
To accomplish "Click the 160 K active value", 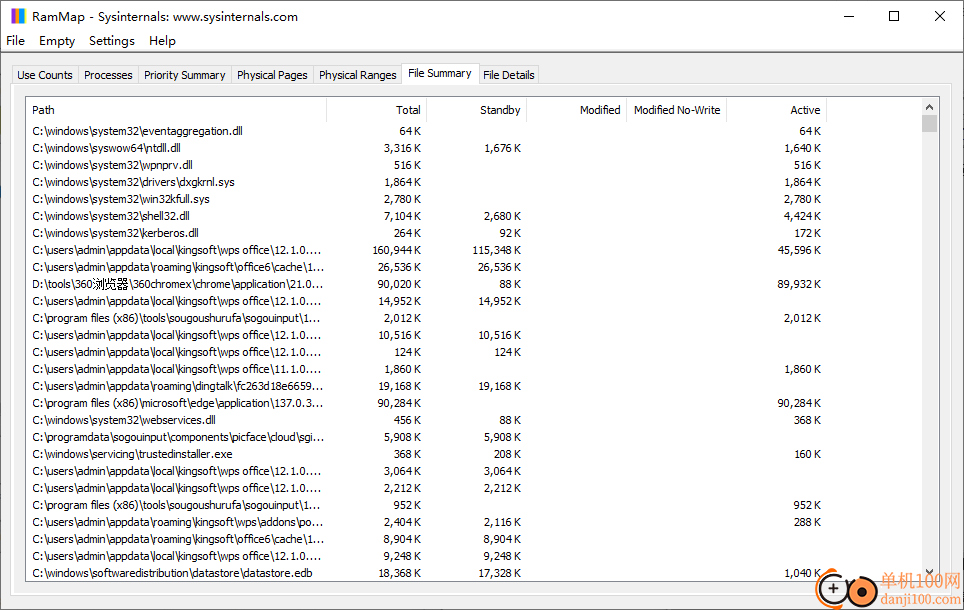I will pyautogui.click(x=807, y=454).
